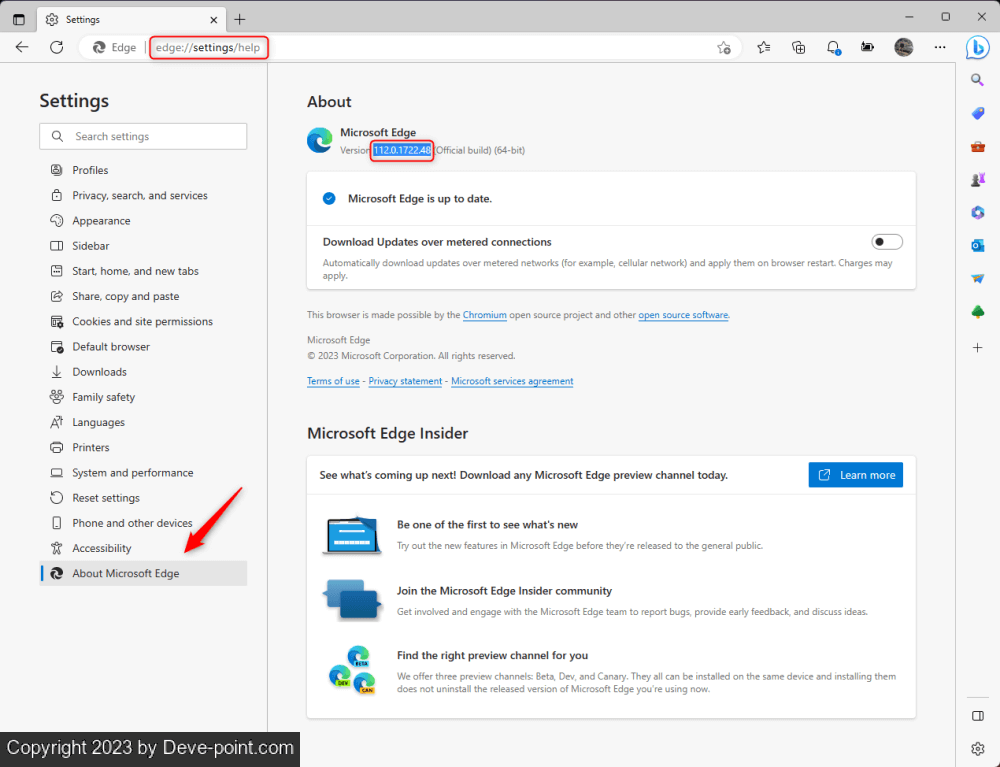Open a new tab with the plus button
The width and height of the screenshot is (1000, 767).
pyautogui.click(x=240, y=19)
